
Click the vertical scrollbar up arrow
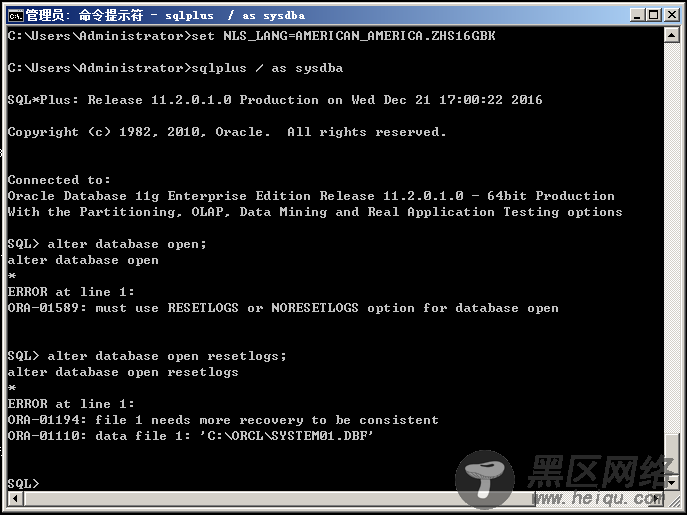click(672, 35)
